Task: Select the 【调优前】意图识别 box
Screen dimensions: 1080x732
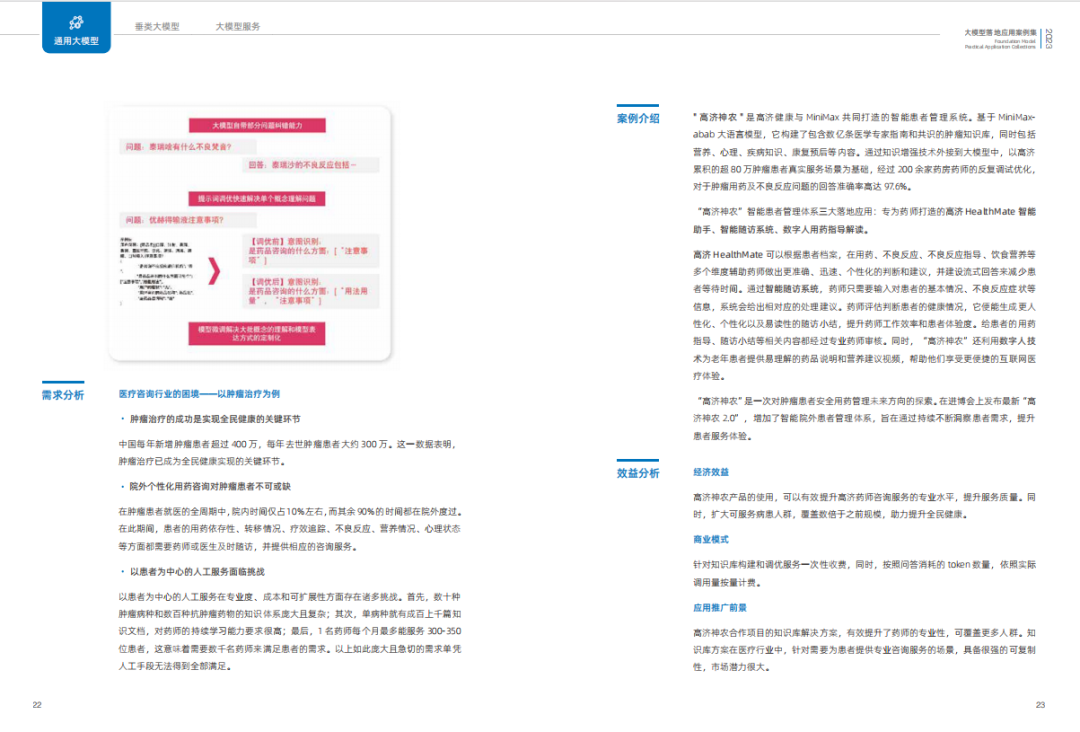Action: 310,251
